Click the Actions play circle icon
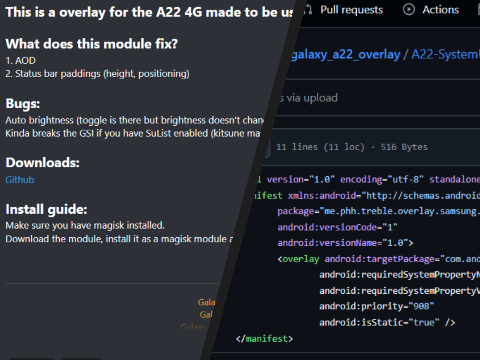The height and width of the screenshot is (360, 480). click(409, 10)
